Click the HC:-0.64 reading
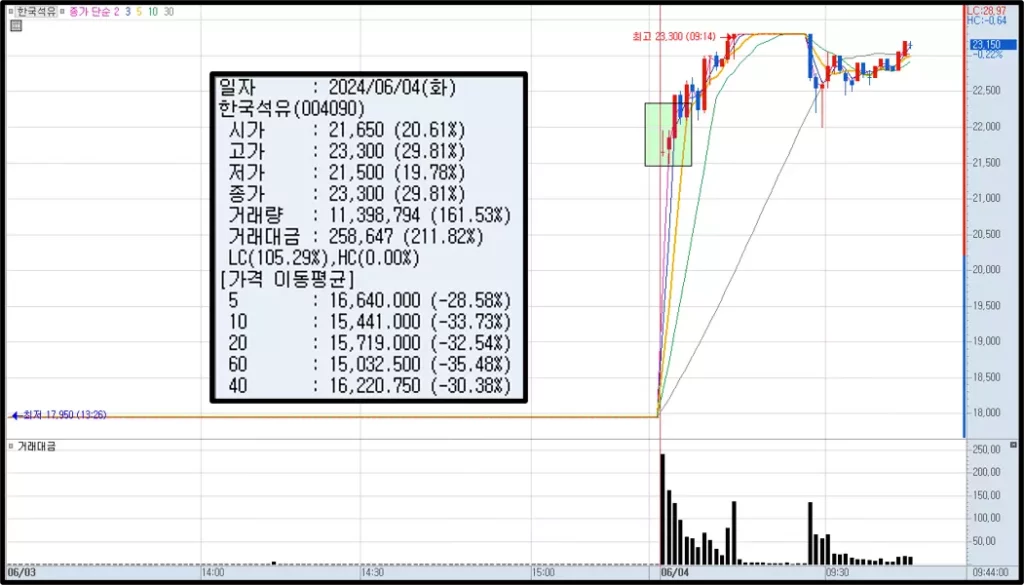1024x585 pixels. pyautogui.click(x=986, y=21)
